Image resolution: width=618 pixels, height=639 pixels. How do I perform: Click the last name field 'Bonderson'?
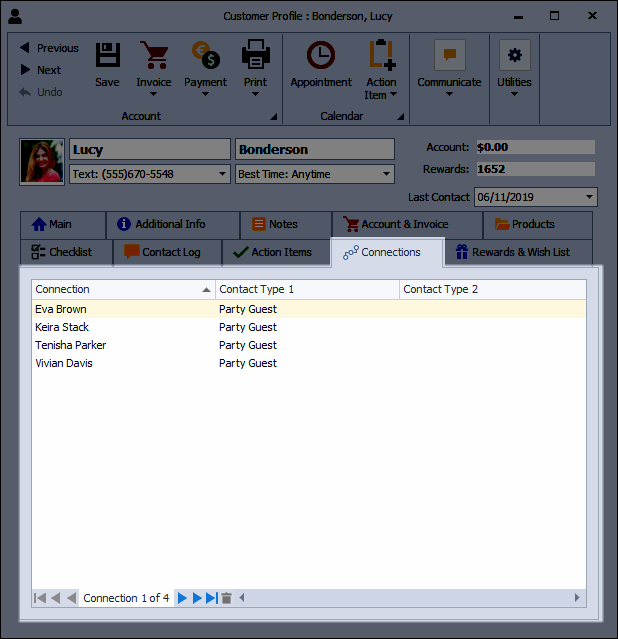click(315, 149)
